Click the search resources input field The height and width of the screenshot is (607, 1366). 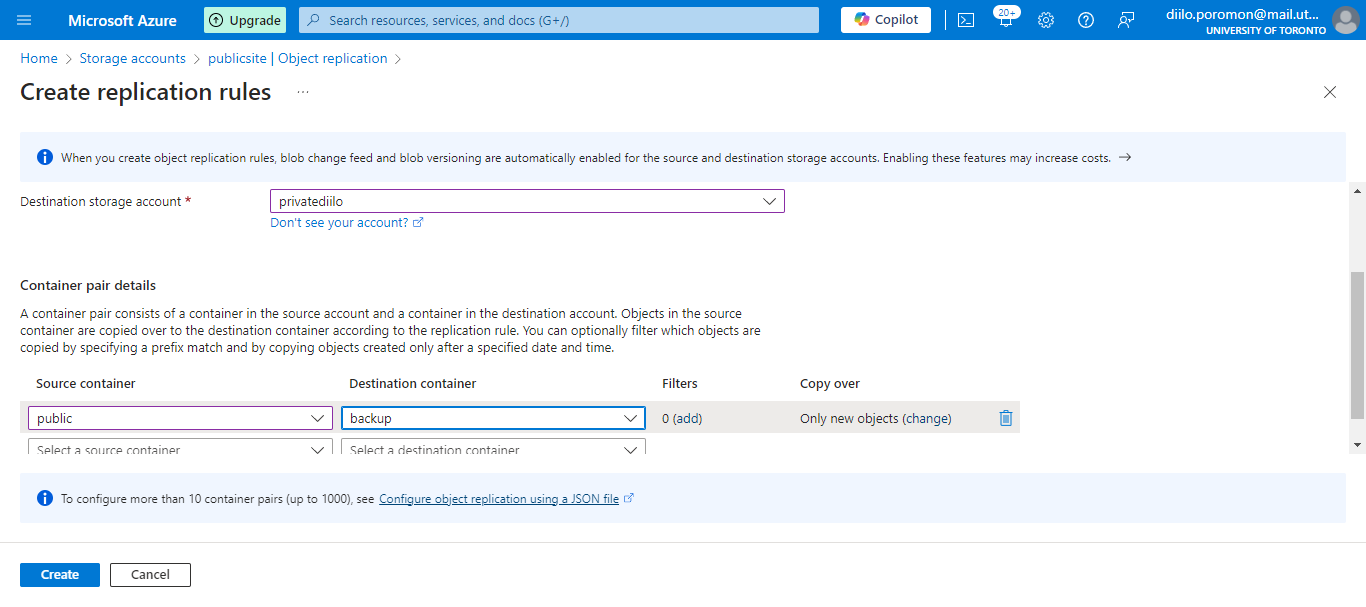[560, 20]
